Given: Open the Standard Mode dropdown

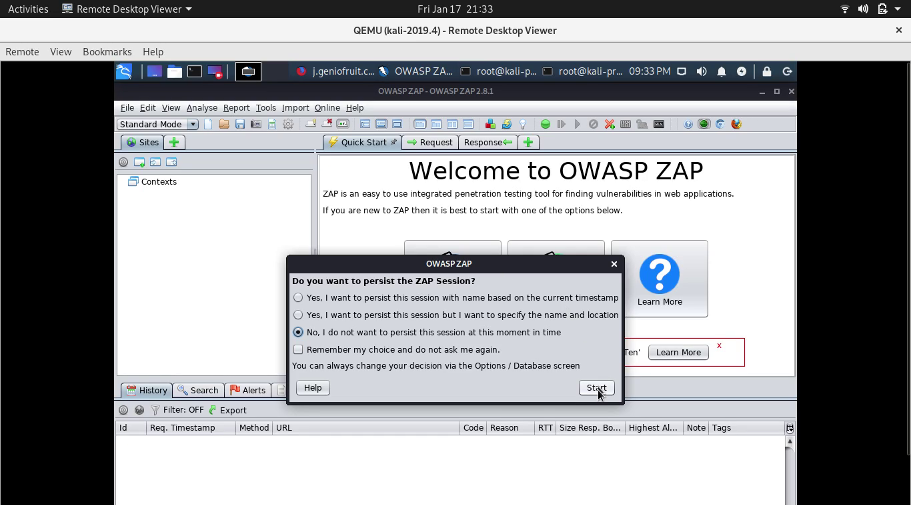Looking at the screenshot, I should (x=157, y=124).
